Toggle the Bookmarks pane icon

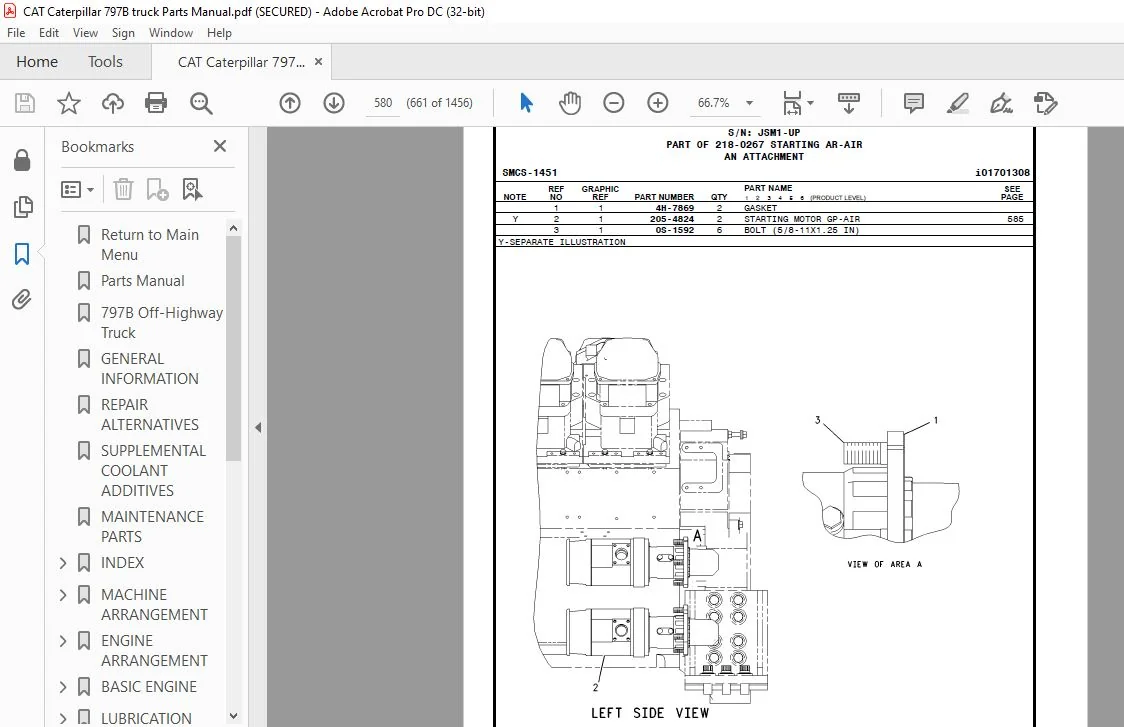click(x=22, y=253)
